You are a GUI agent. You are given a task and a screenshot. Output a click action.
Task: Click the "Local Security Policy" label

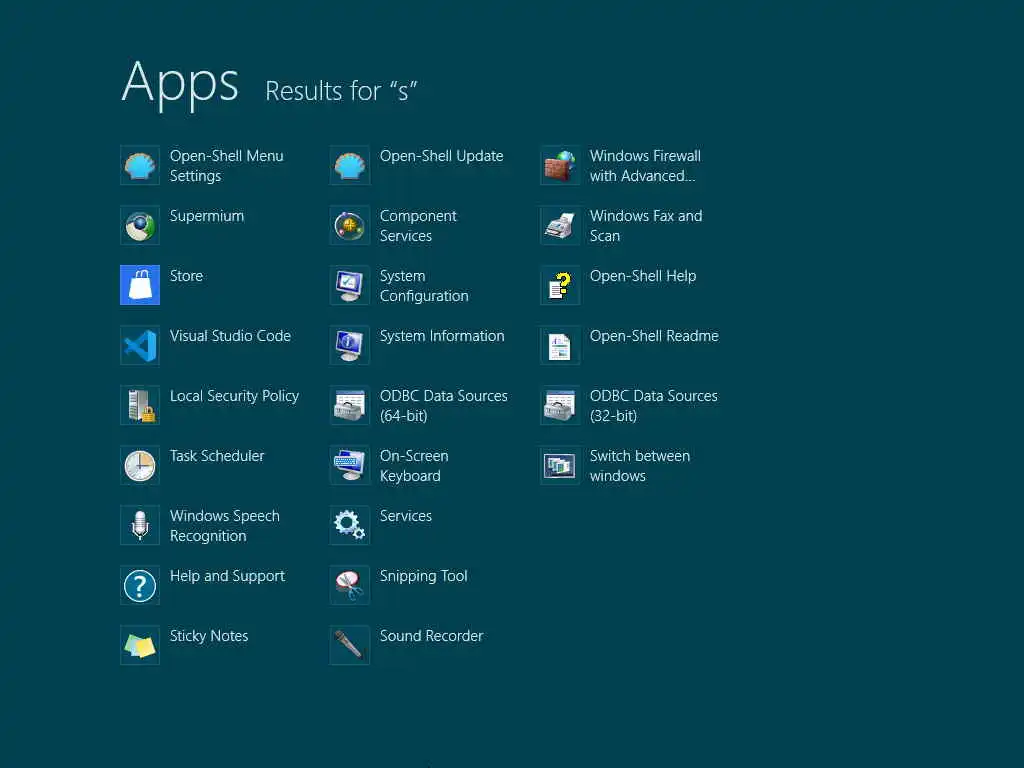pos(234,396)
